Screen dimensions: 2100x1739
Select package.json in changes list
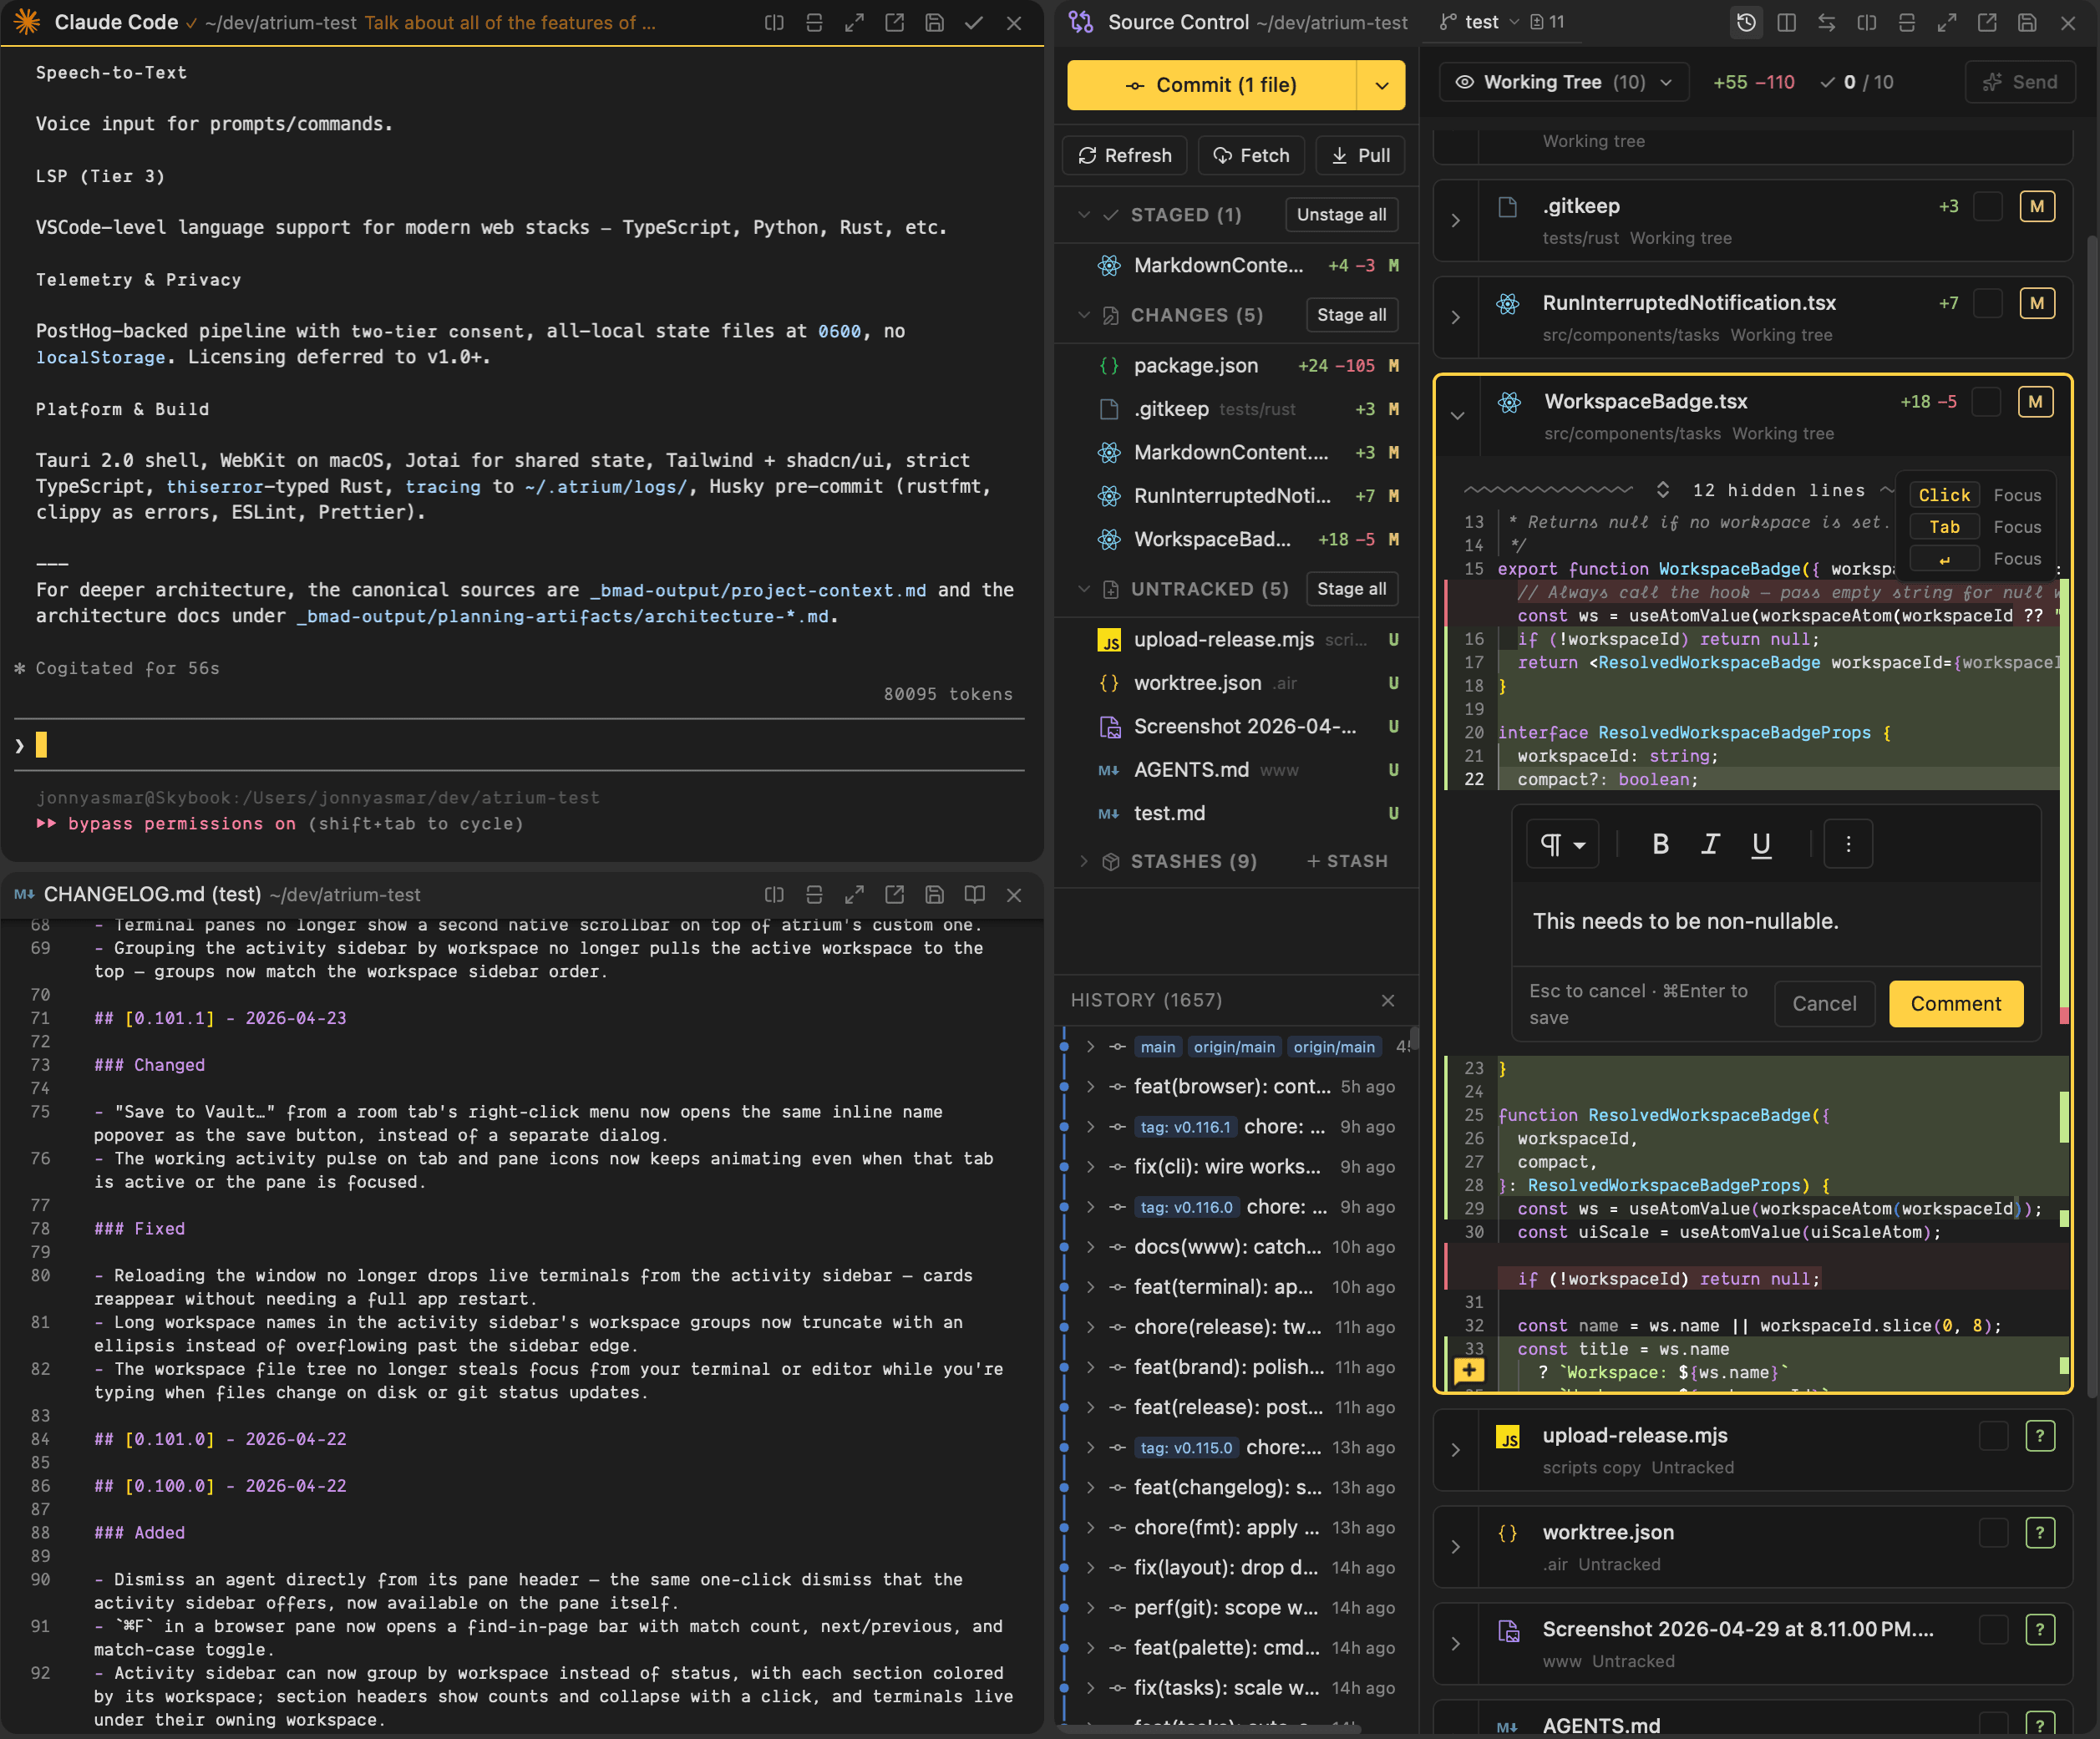click(1237, 366)
